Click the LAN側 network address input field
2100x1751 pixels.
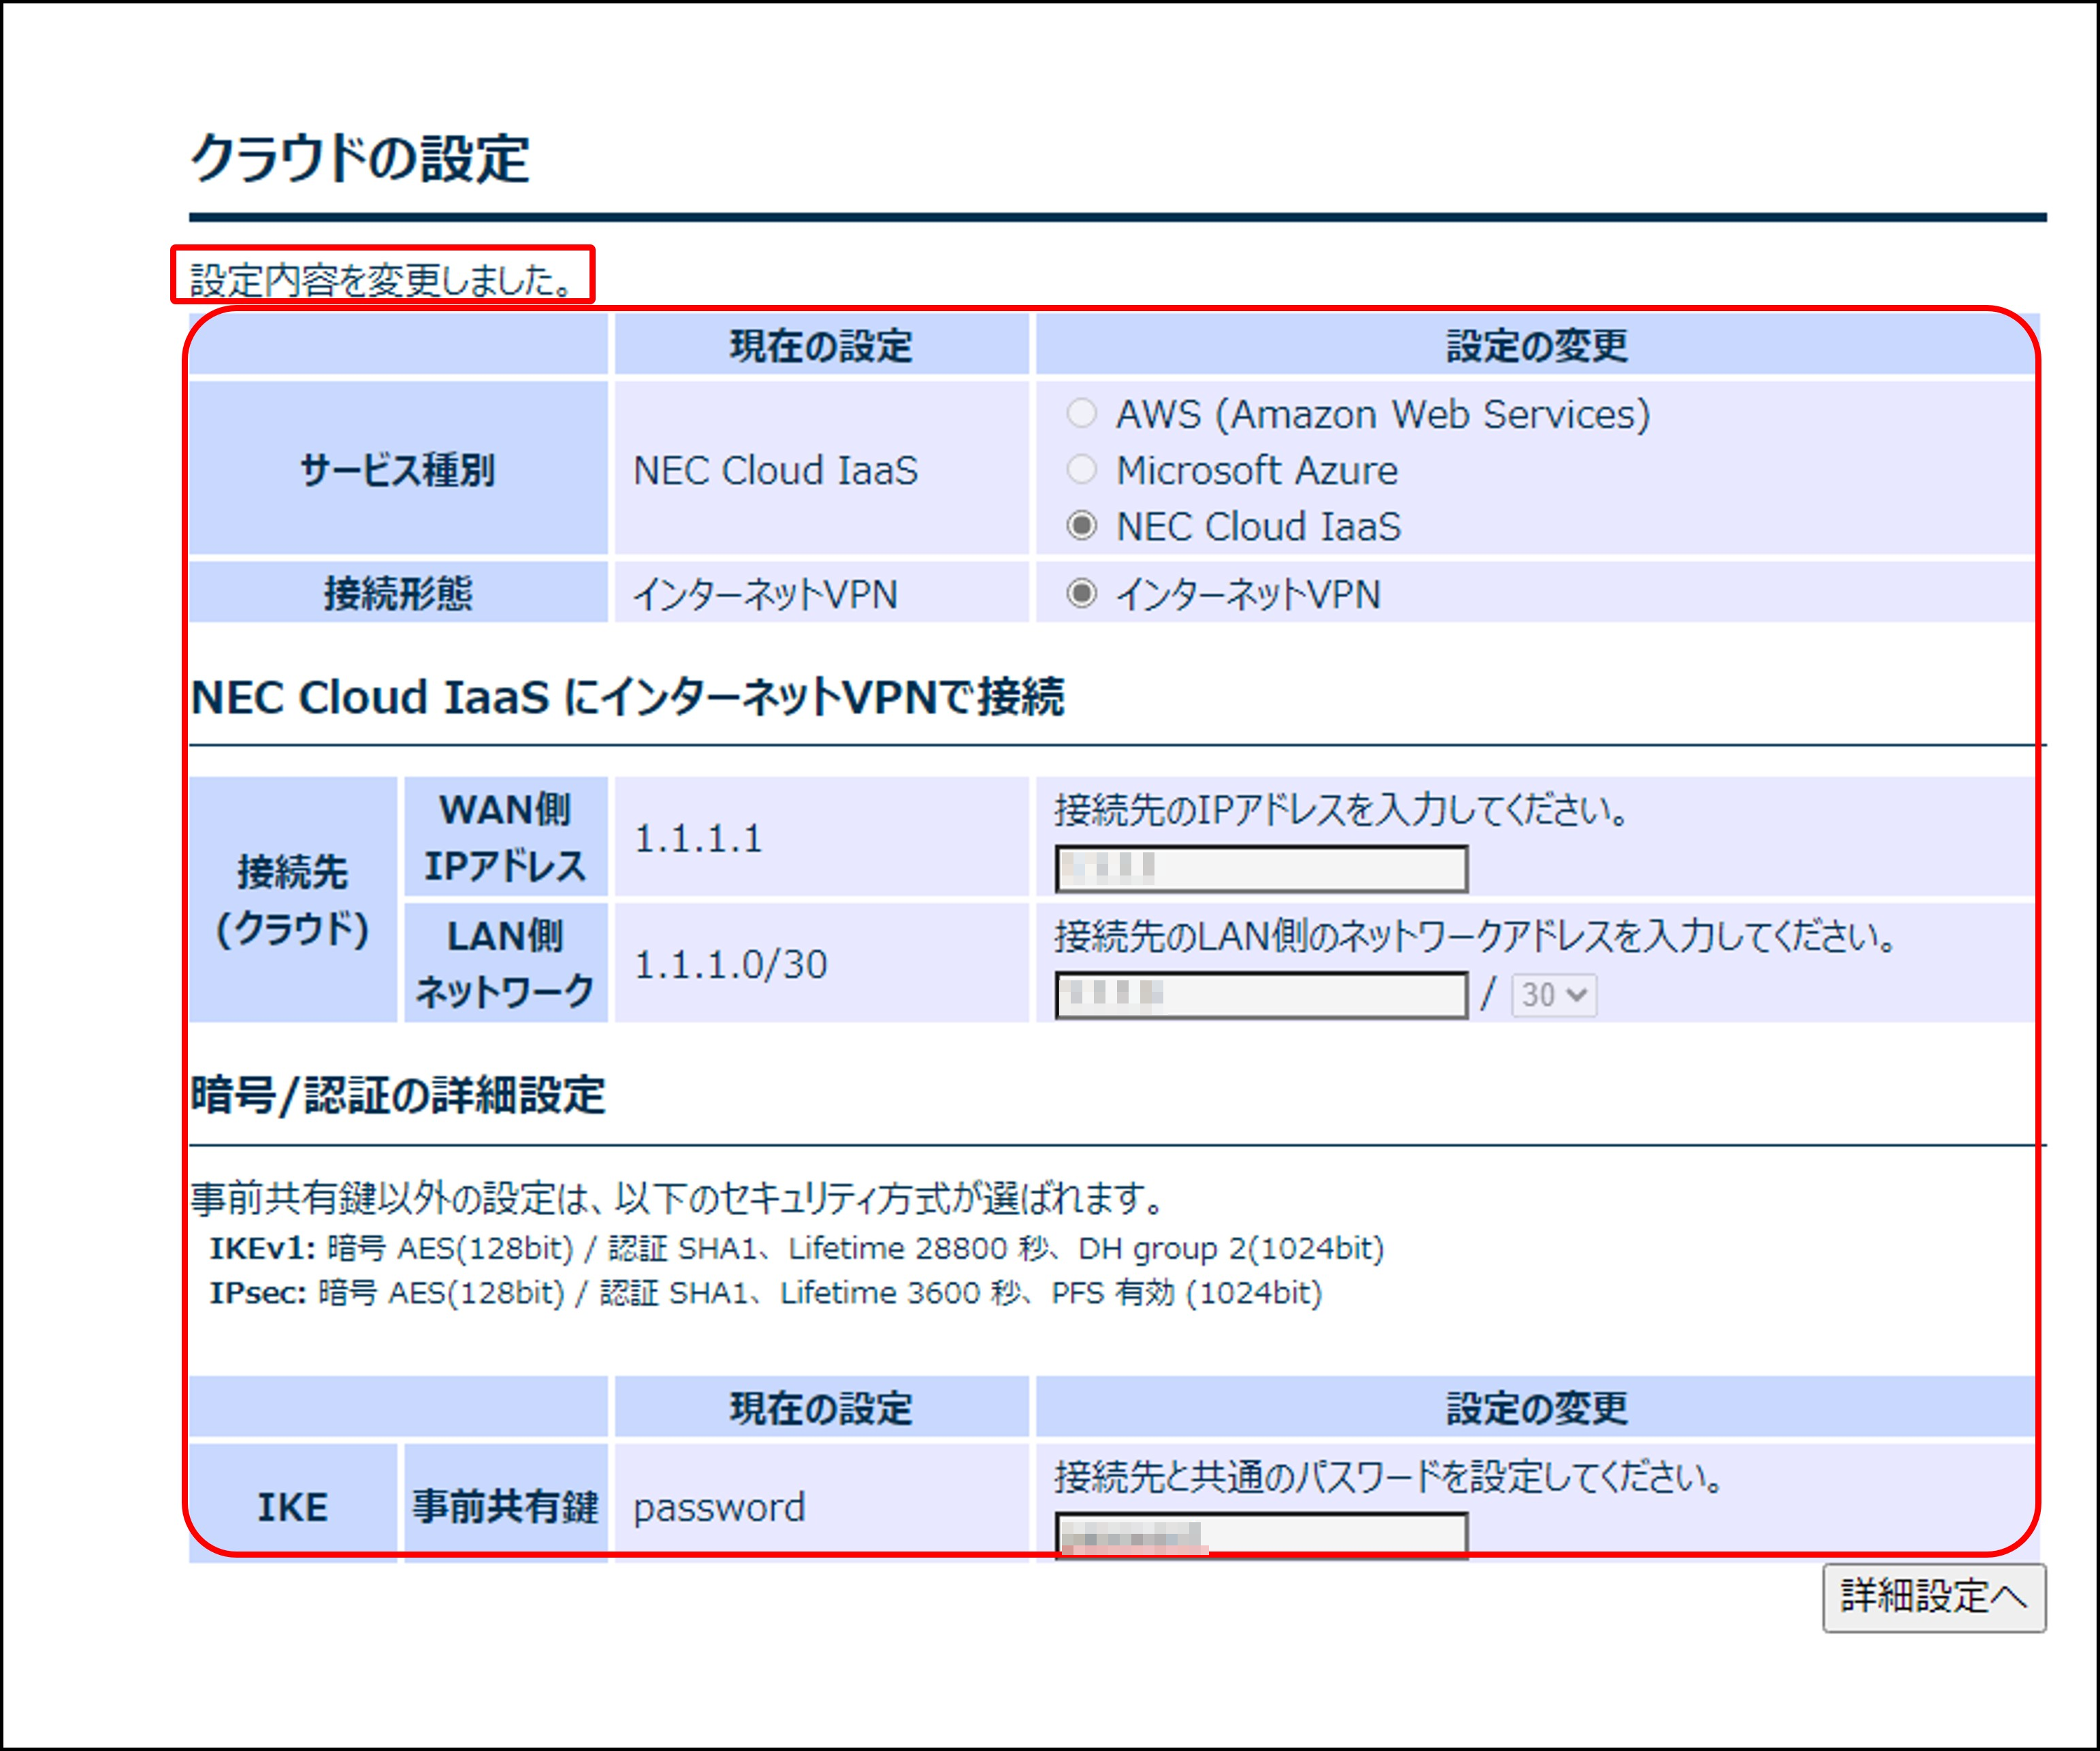[1261, 995]
